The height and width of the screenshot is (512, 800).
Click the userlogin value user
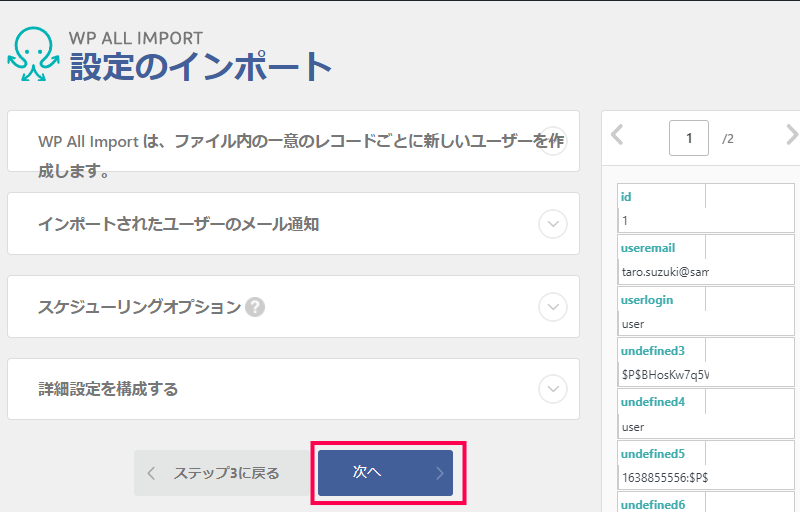coord(633,324)
